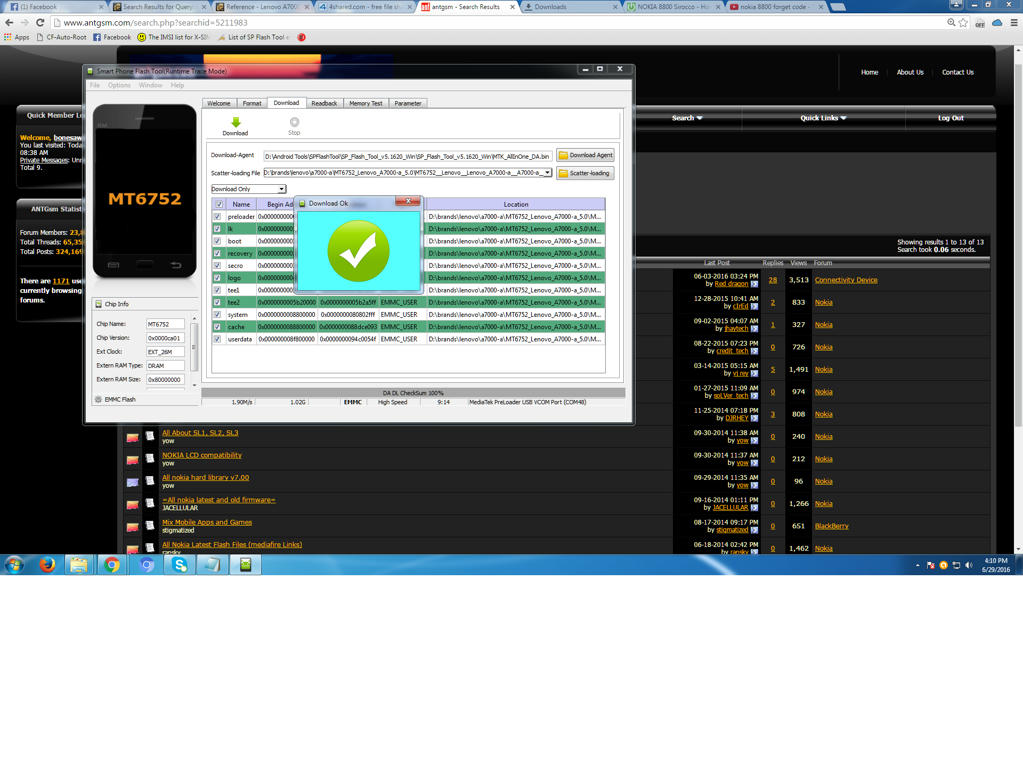Toggle the select-all checkbox in table header
This screenshot has height=768, width=1023.
(x=219, y=204)
